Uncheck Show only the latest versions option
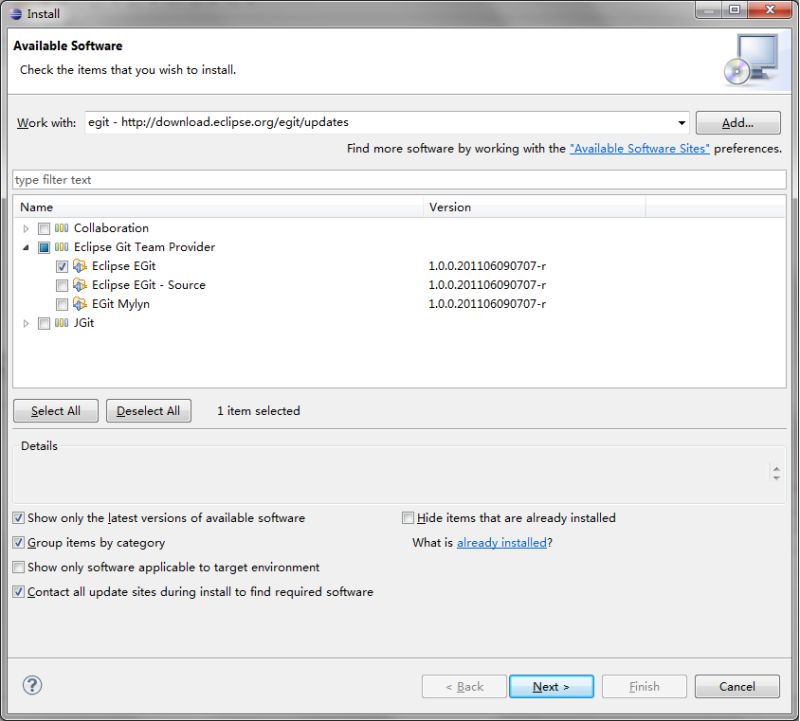The height and width of the screenshot is (721, 800). (x=17, y=518)
